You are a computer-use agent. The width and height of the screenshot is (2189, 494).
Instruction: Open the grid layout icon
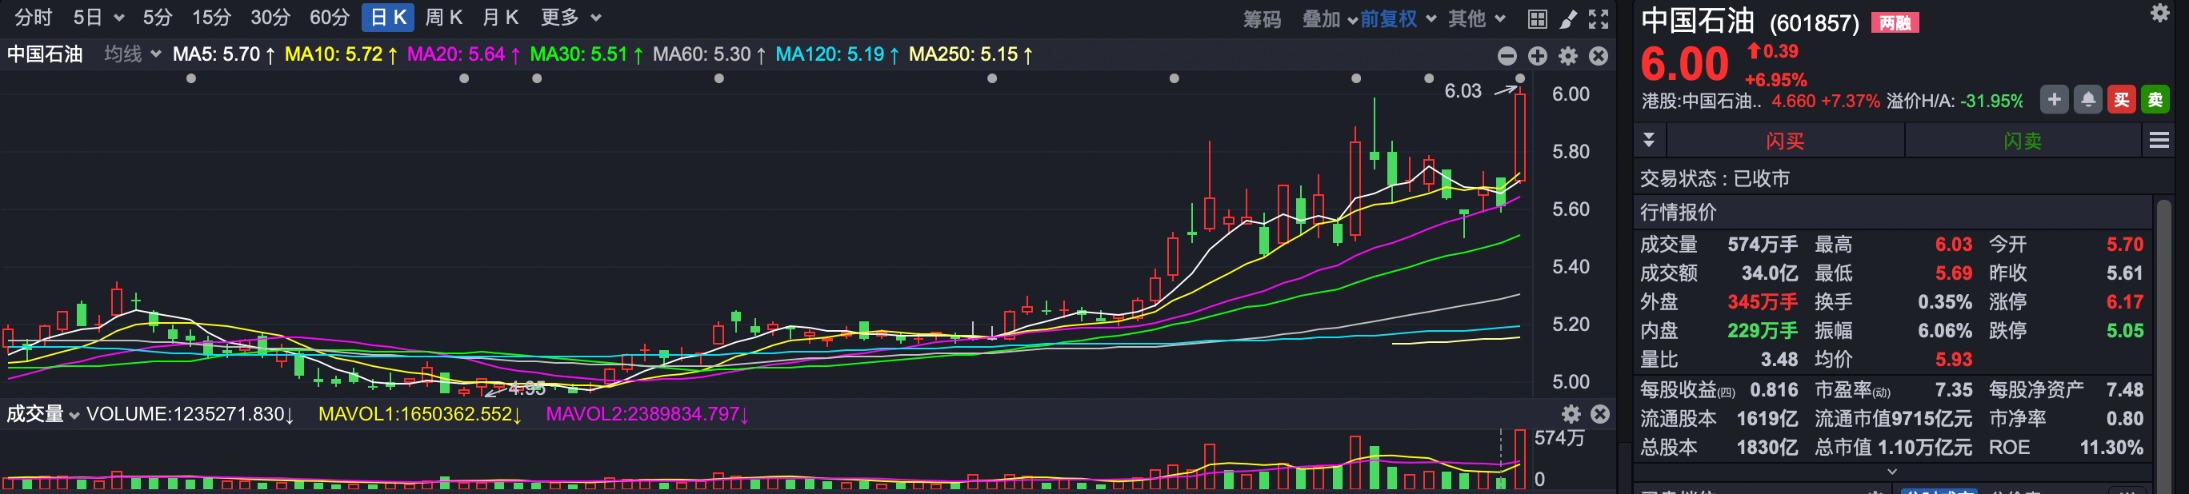pyautogui.click(x=1537, y=19)
